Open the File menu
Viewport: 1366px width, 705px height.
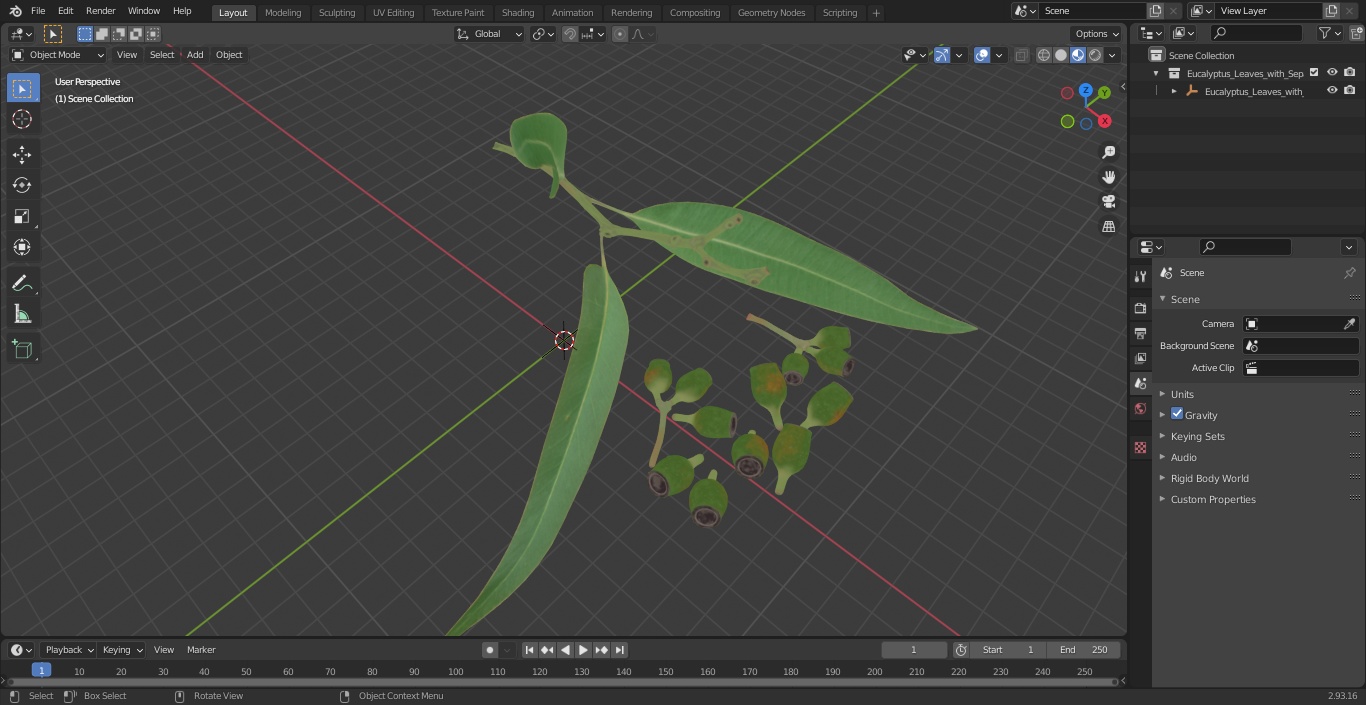pos(38,11)
